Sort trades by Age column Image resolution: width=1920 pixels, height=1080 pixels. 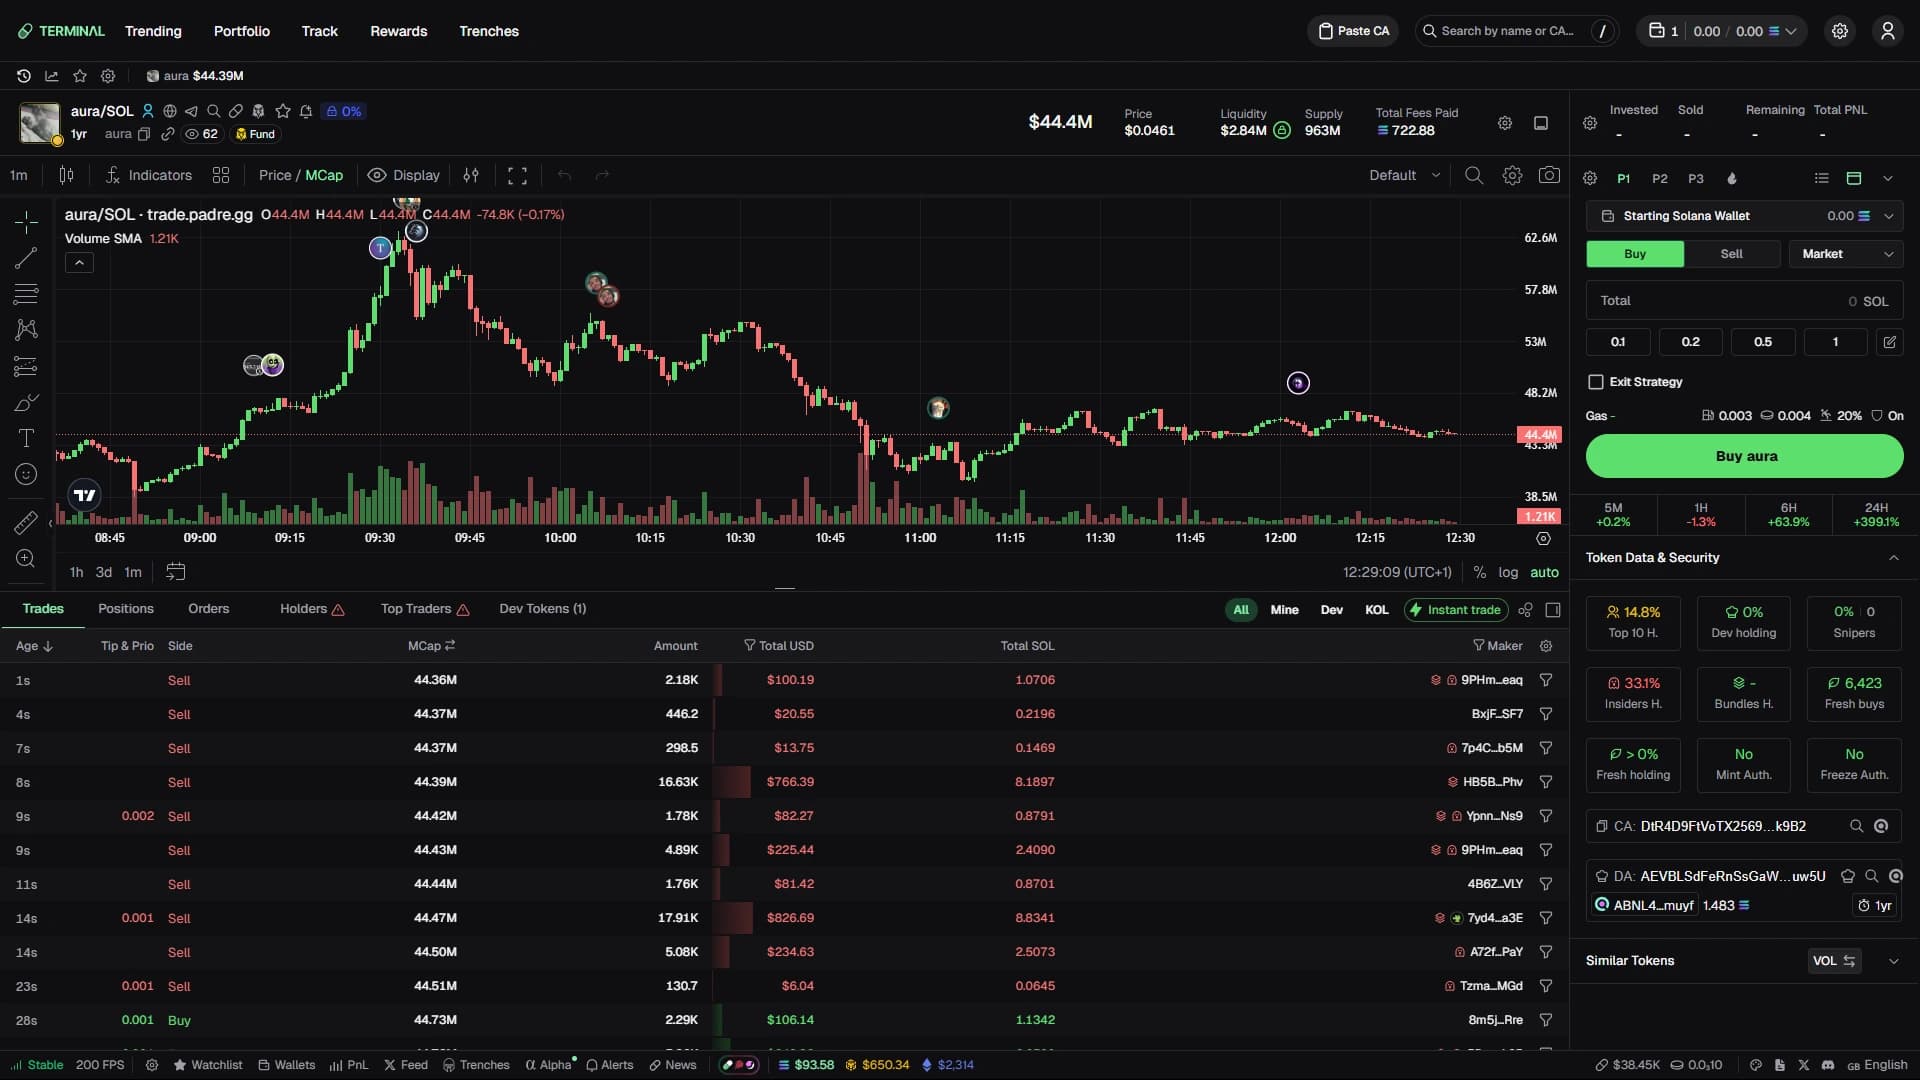pyautogui.click(x=34, y=646)
